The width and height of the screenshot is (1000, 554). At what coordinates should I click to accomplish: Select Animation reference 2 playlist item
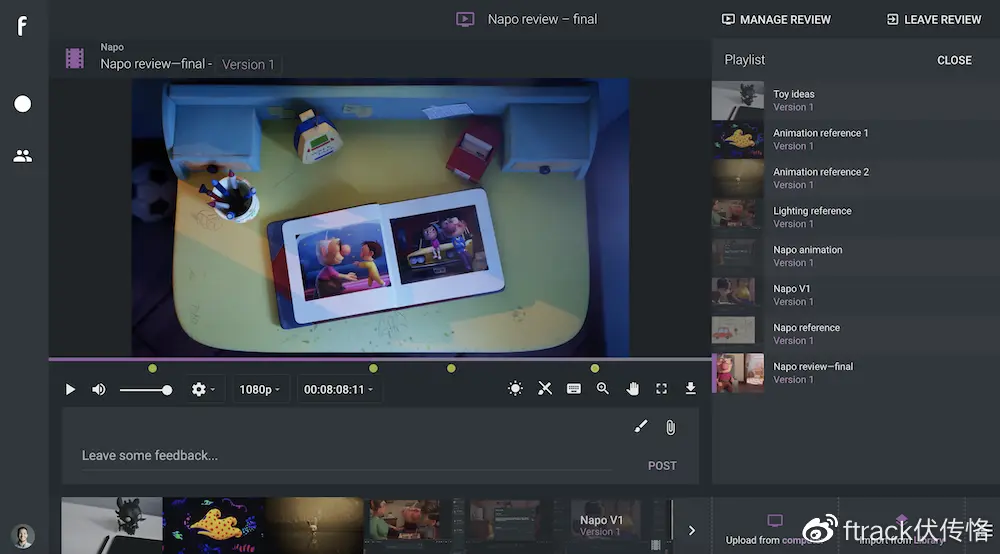pos(855,179)
